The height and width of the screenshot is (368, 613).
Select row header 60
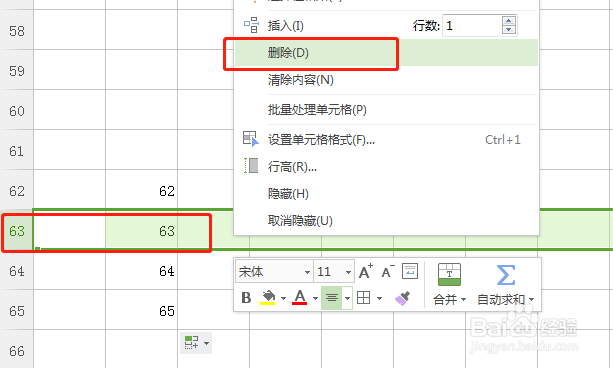coord(17,111)
